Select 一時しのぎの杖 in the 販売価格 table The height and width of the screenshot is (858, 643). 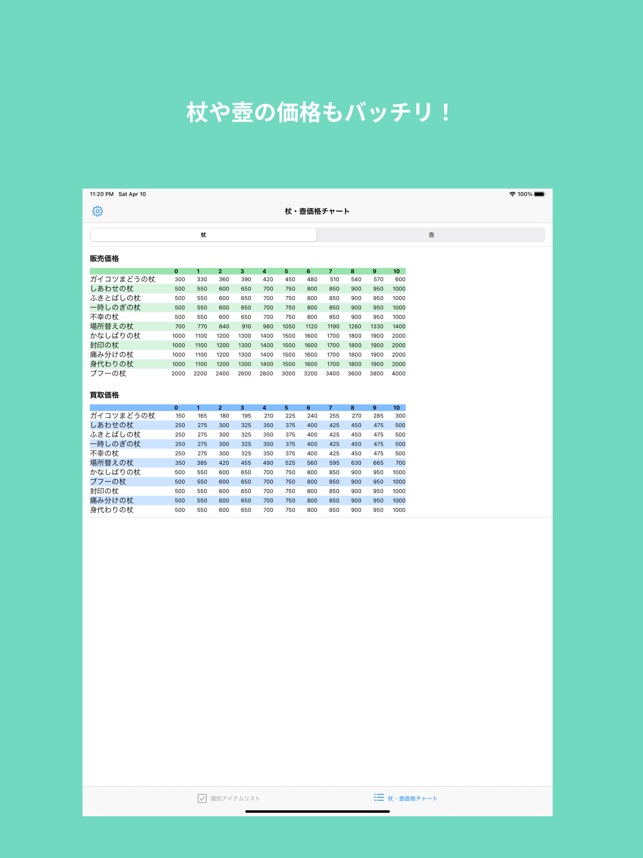pyautogui.click(x=115, y=308)
